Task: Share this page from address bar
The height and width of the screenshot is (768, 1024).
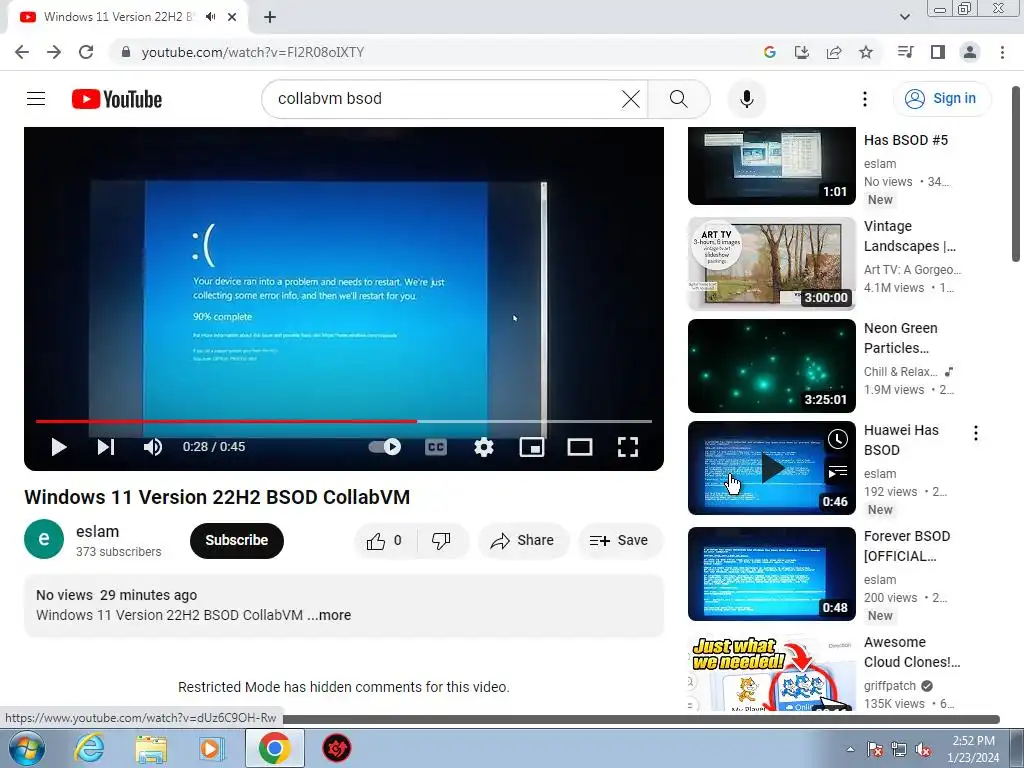Action: (x=834, y=52)
